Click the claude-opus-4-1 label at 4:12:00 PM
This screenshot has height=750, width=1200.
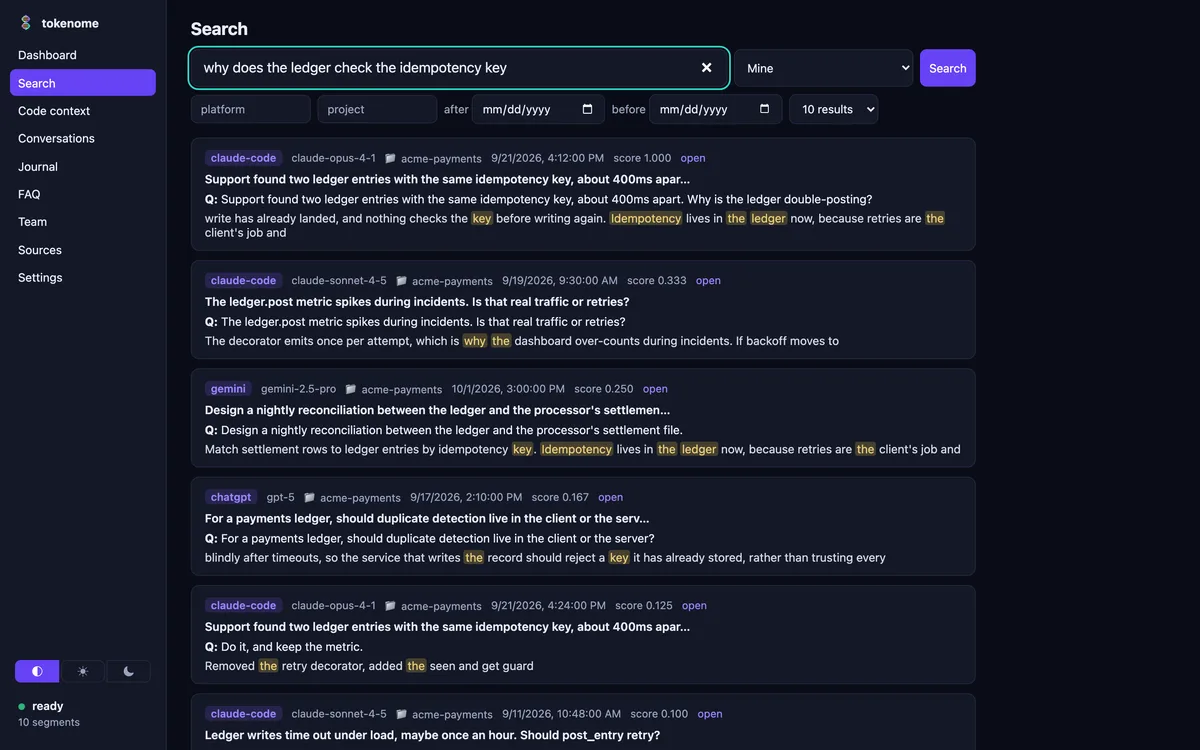point(333,158)
